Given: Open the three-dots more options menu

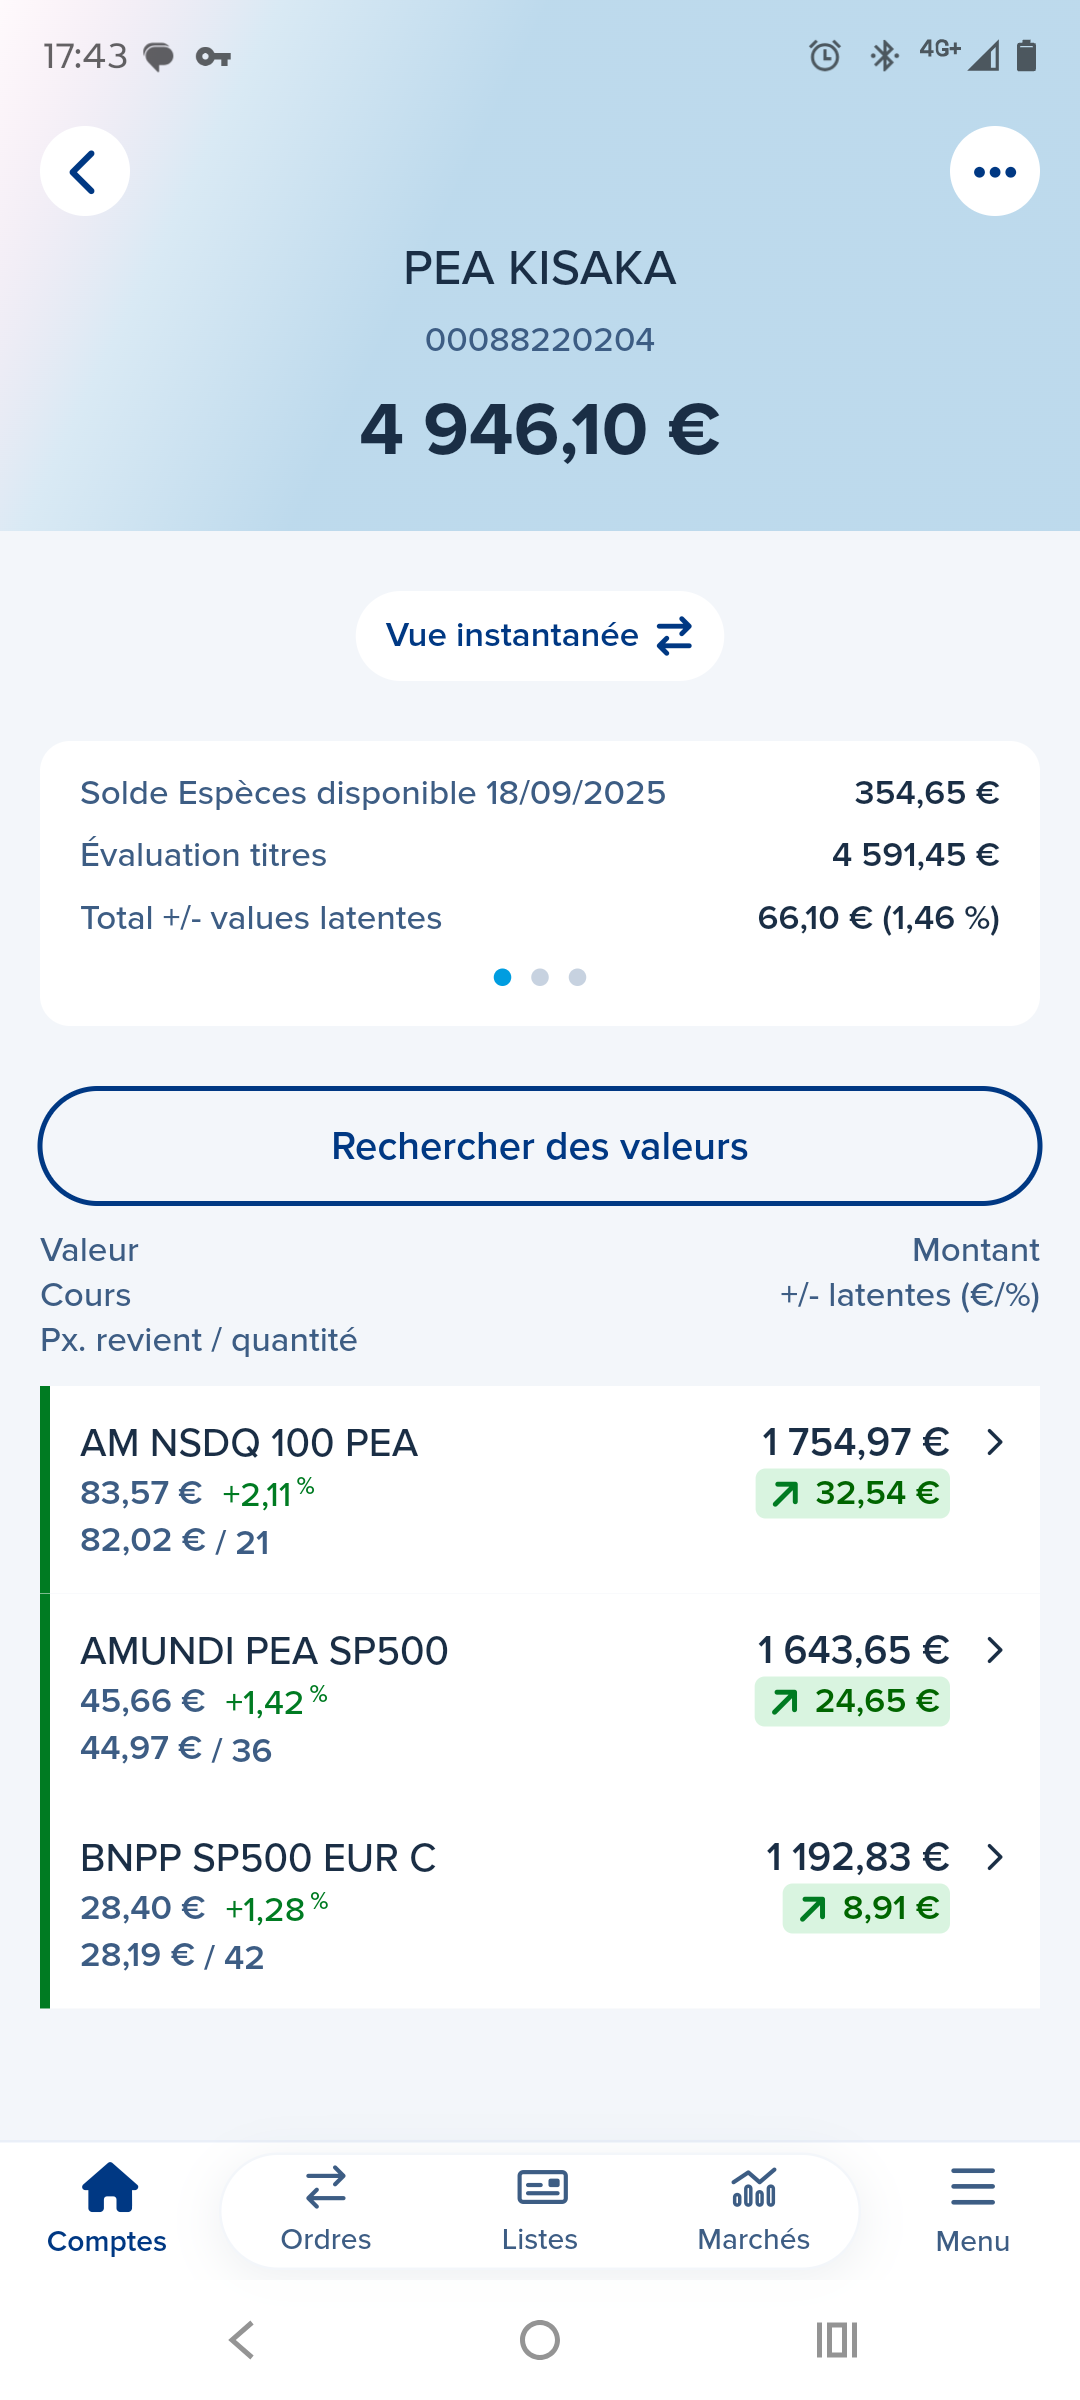Looking at the screenshot, I should click(994, 171).
